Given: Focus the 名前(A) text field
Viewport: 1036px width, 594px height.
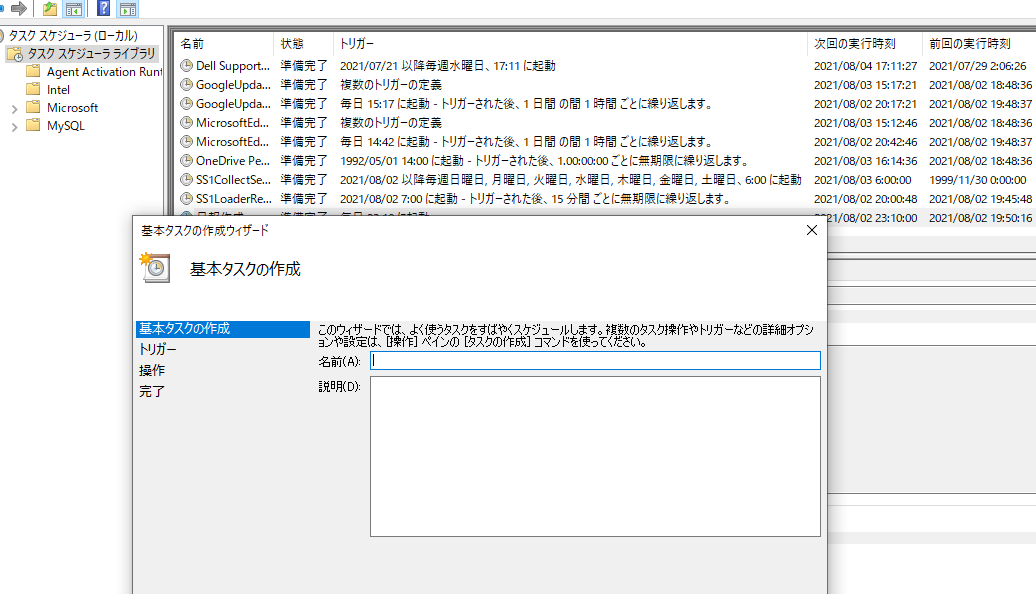Looking at the screenshot, I should click(595, 360).
